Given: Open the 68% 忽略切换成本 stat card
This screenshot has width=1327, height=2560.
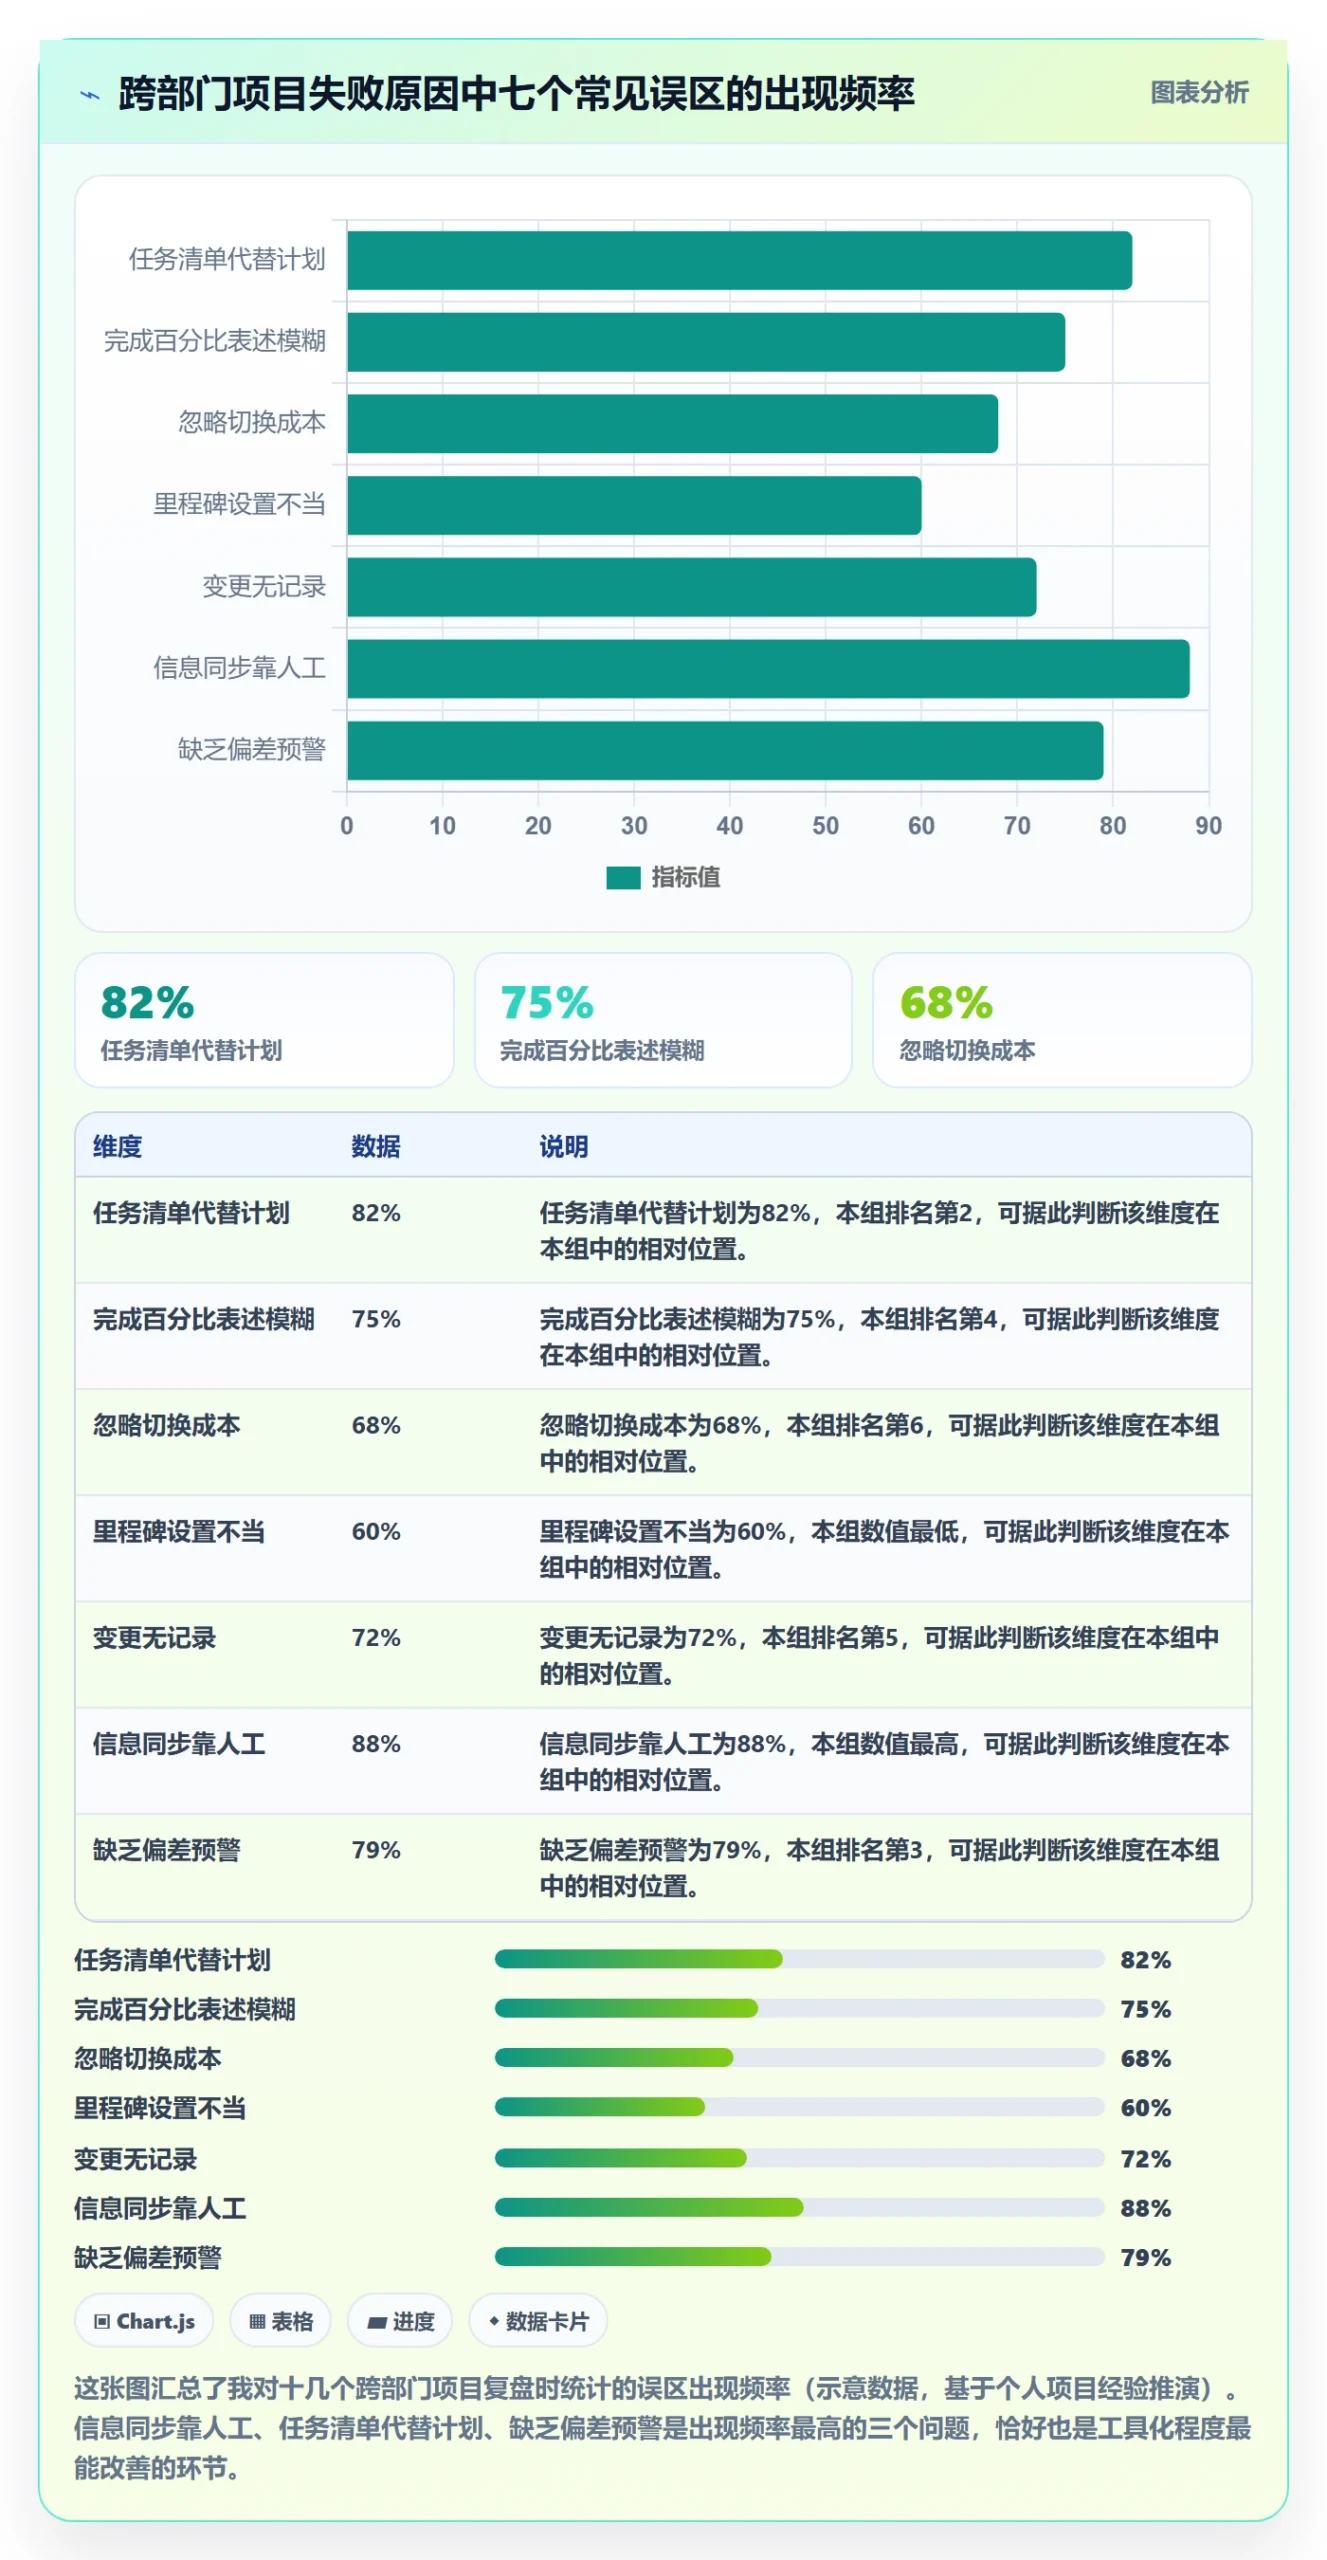Looking at the screenshot, I should pyautogui.click(x=1062, y=1019).
